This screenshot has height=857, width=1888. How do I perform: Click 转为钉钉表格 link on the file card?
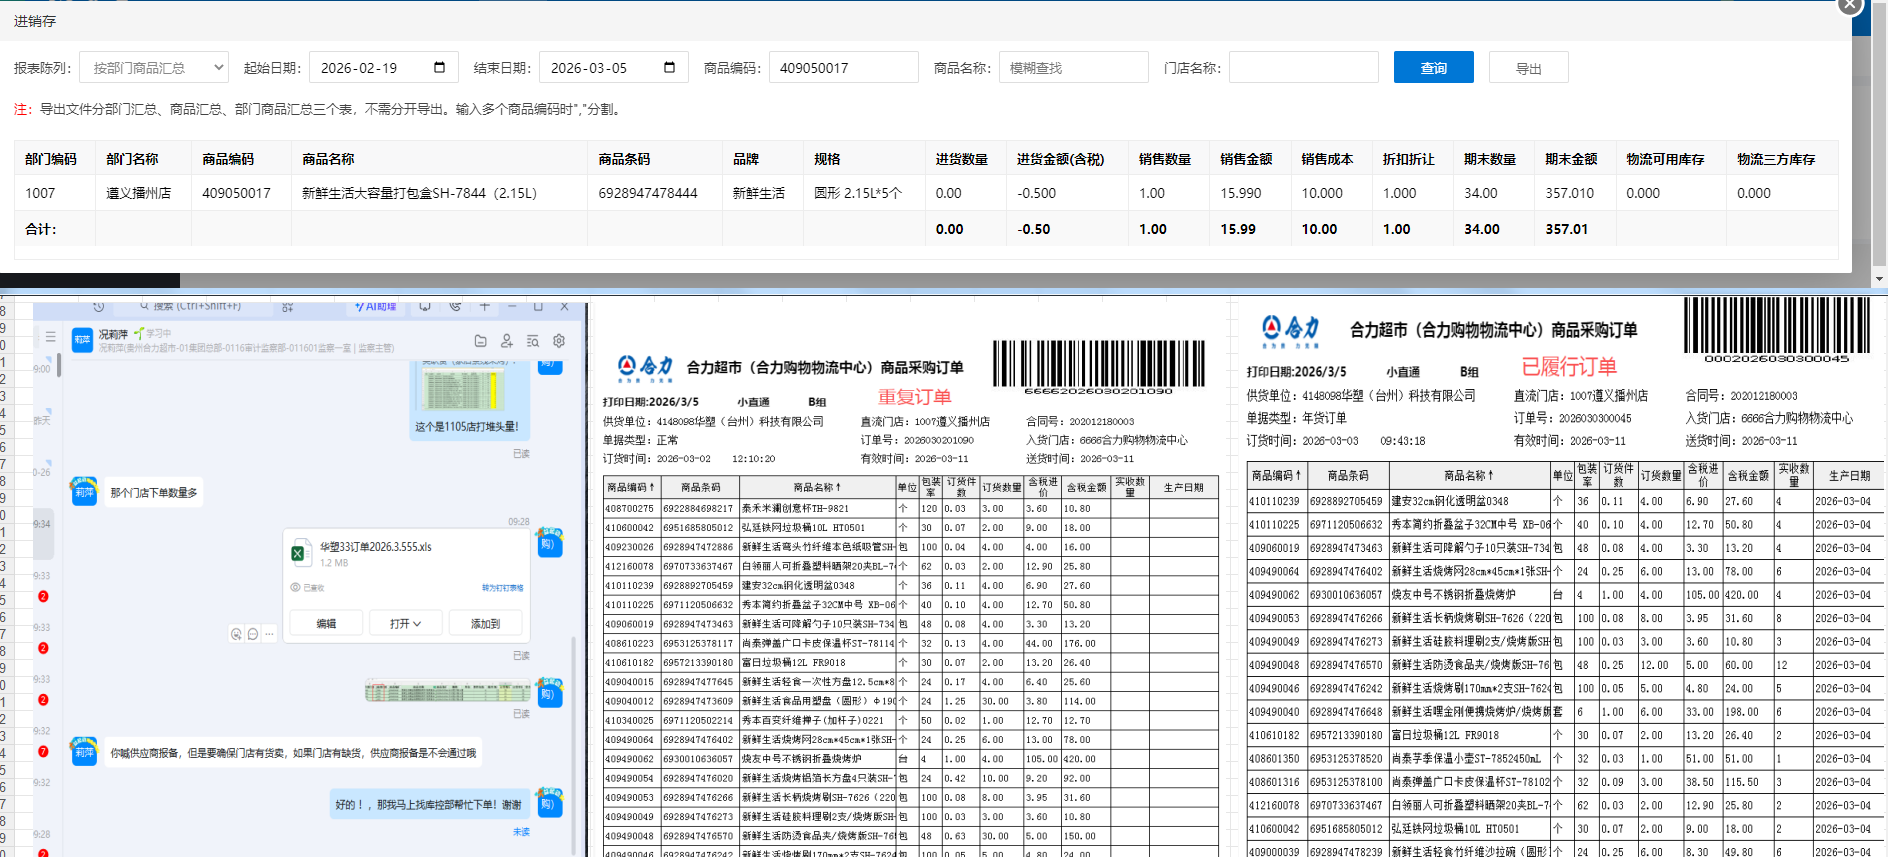coord(502,588)
